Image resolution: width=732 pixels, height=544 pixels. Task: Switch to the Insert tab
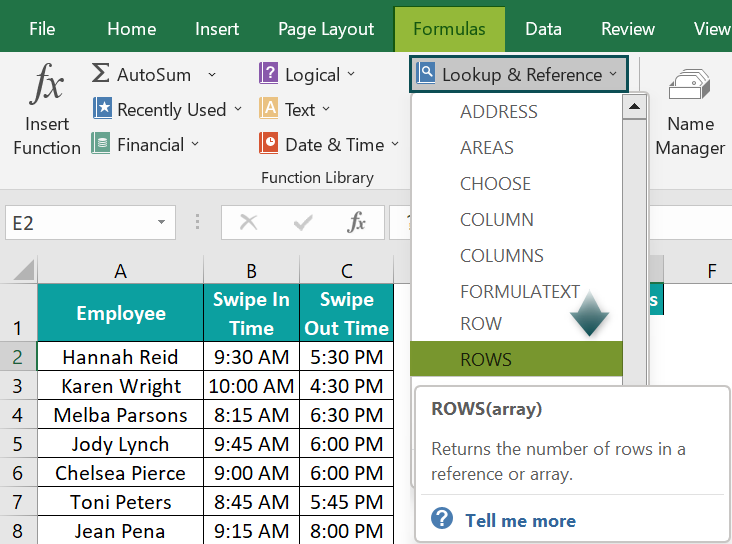(x=217, y=29)
